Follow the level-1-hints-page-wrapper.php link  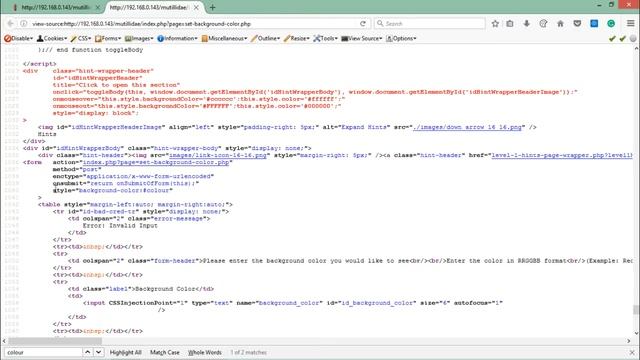[x=562, y=155]
